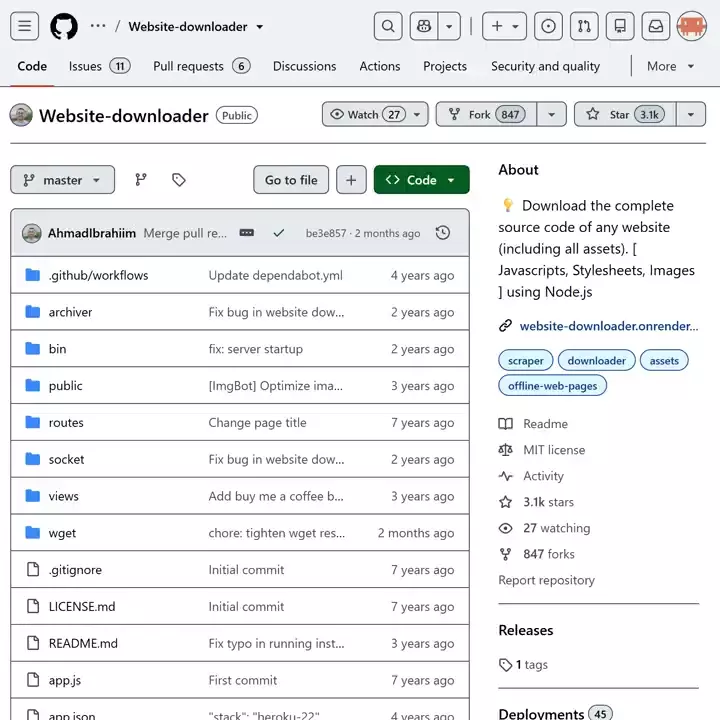Open the user avatar menu

pyautogui.click(x=692, y=26)
